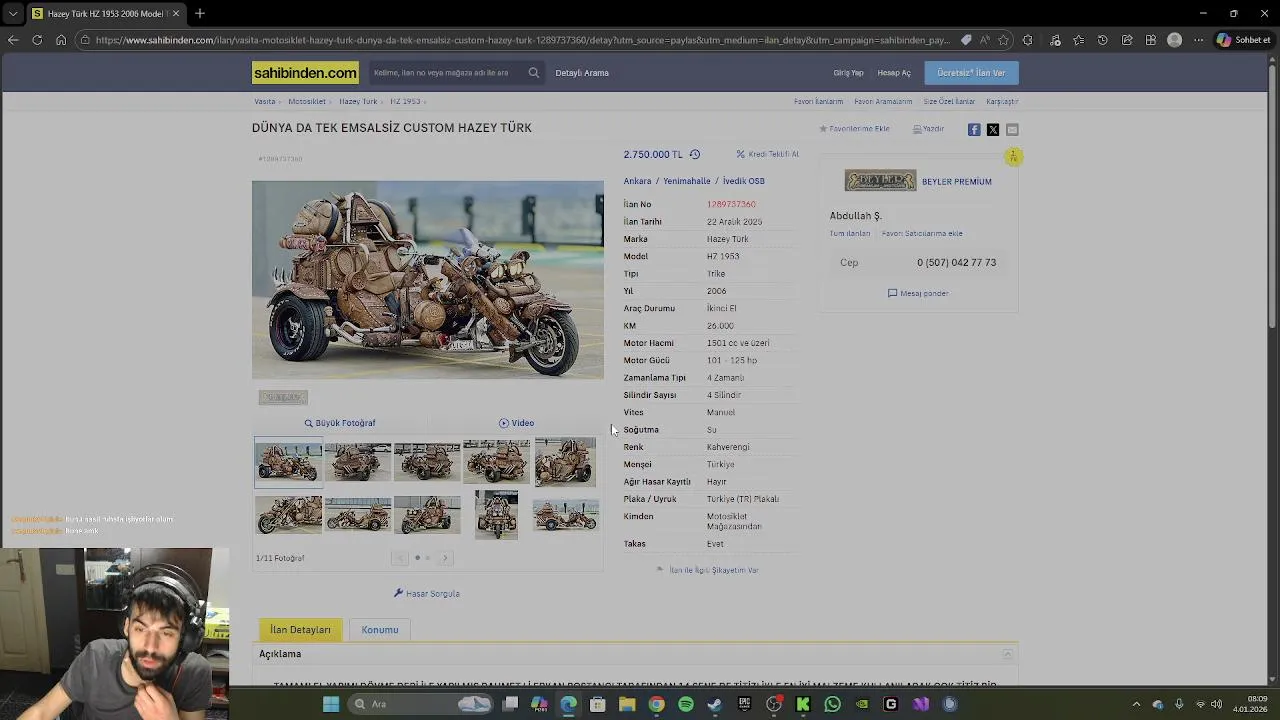Play the listing Video
1280x720 pixels.
pyautogui.click(x=516, y=423)
